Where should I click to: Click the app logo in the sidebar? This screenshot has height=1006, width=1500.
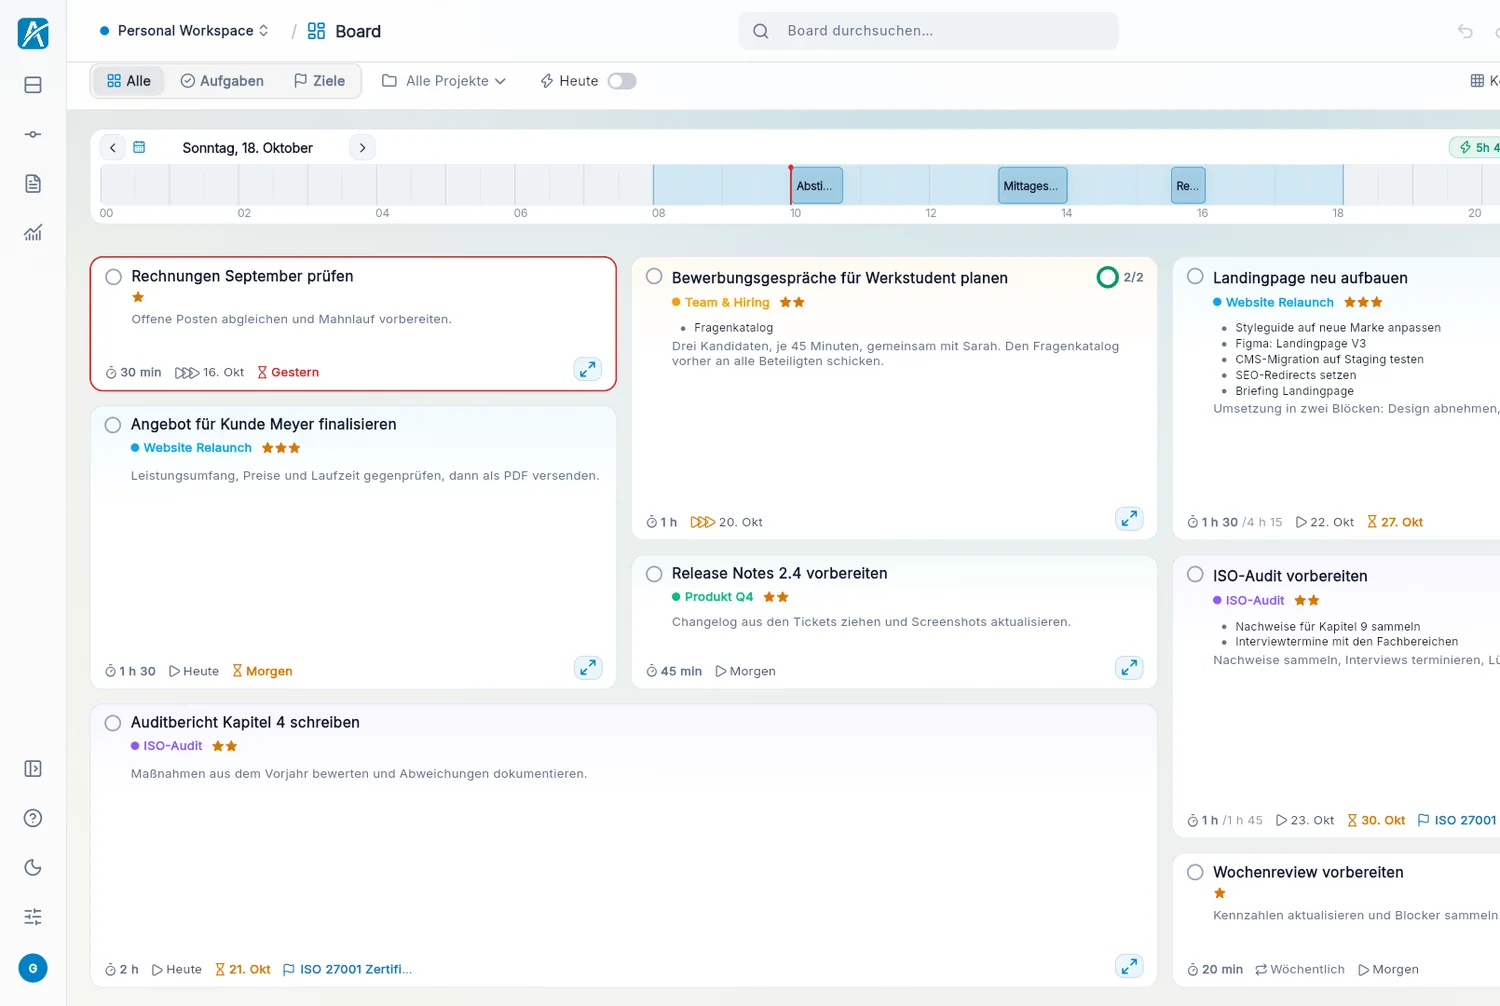(33, 33)
